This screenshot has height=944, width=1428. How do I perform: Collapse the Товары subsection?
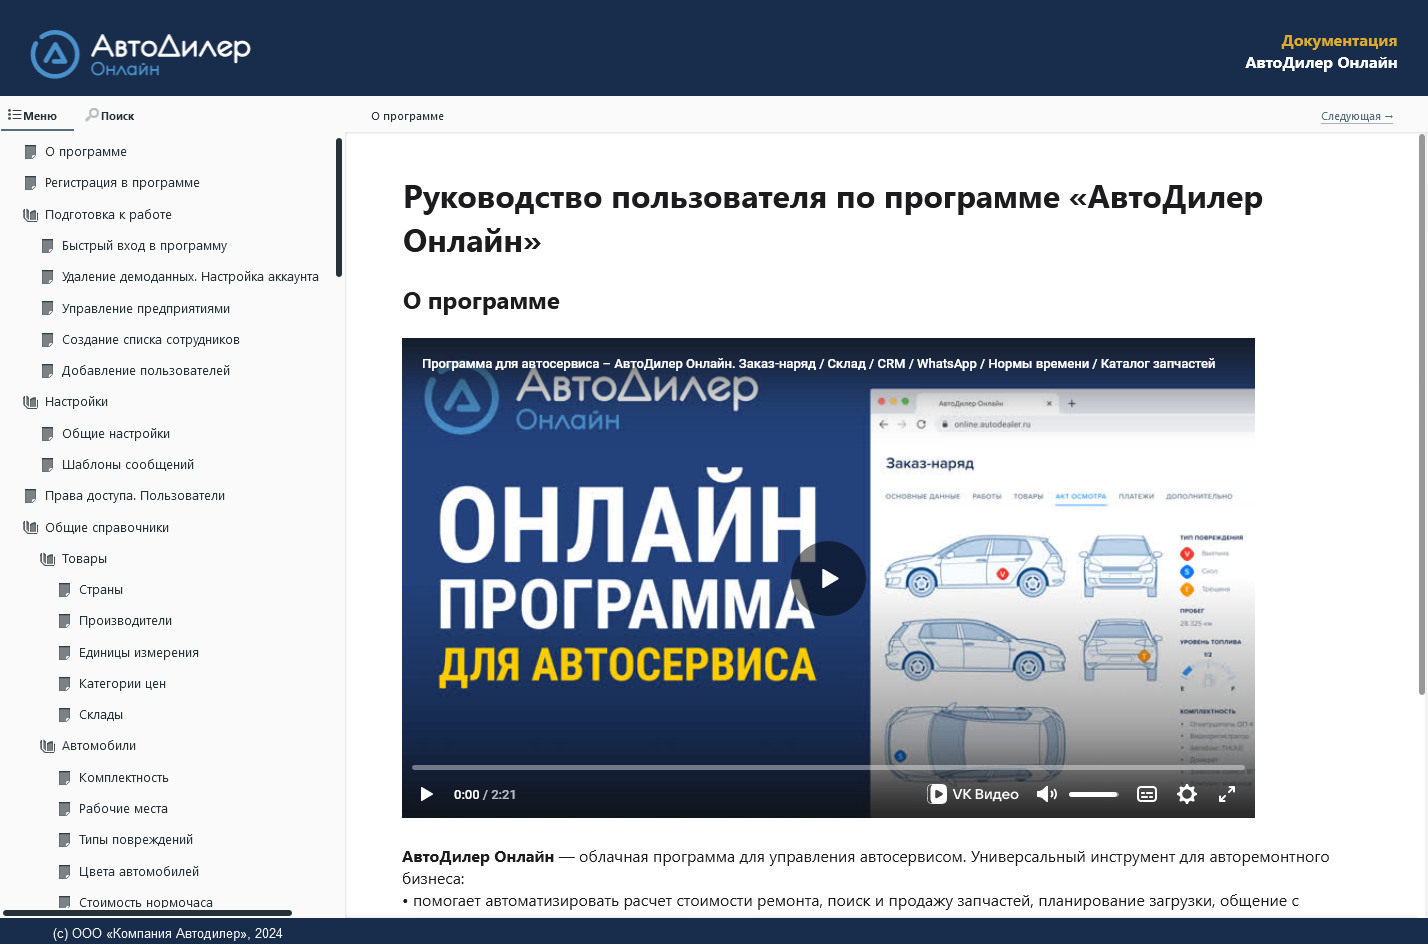(84, 559)
